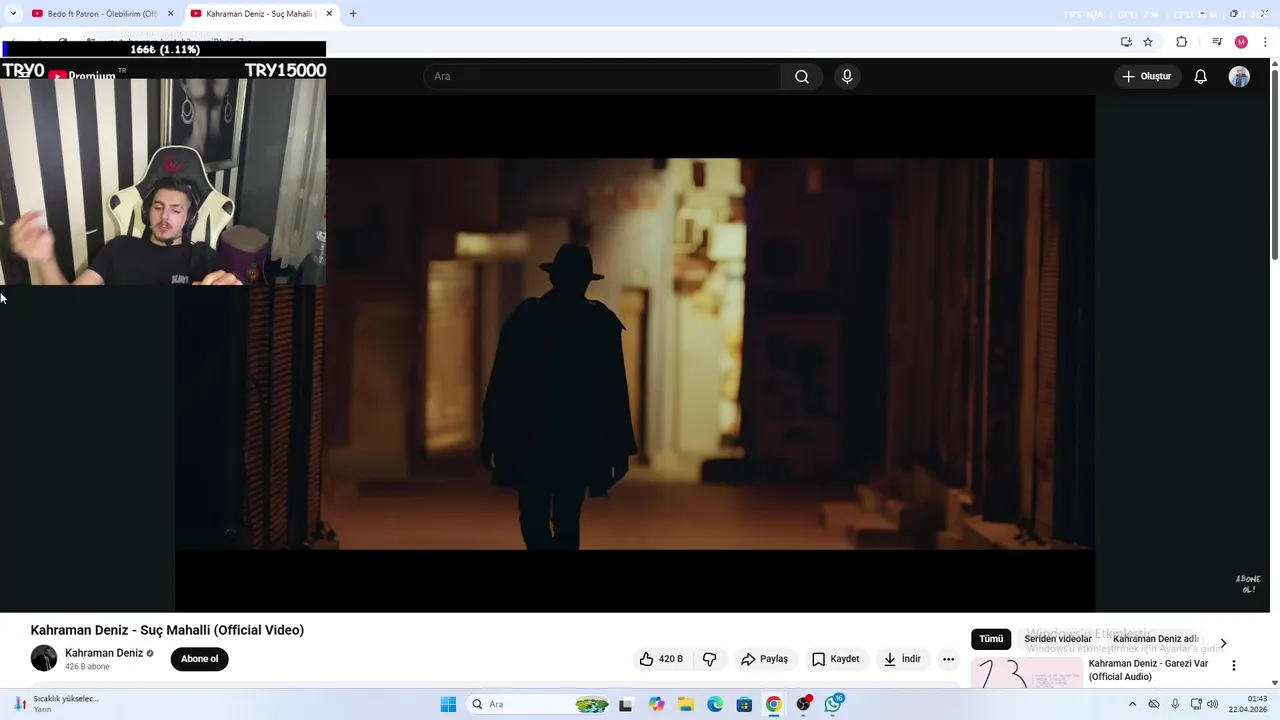Open Microsoft Store from taskbar
Screen dimensions: 1280x720
(x=744, y=704)
